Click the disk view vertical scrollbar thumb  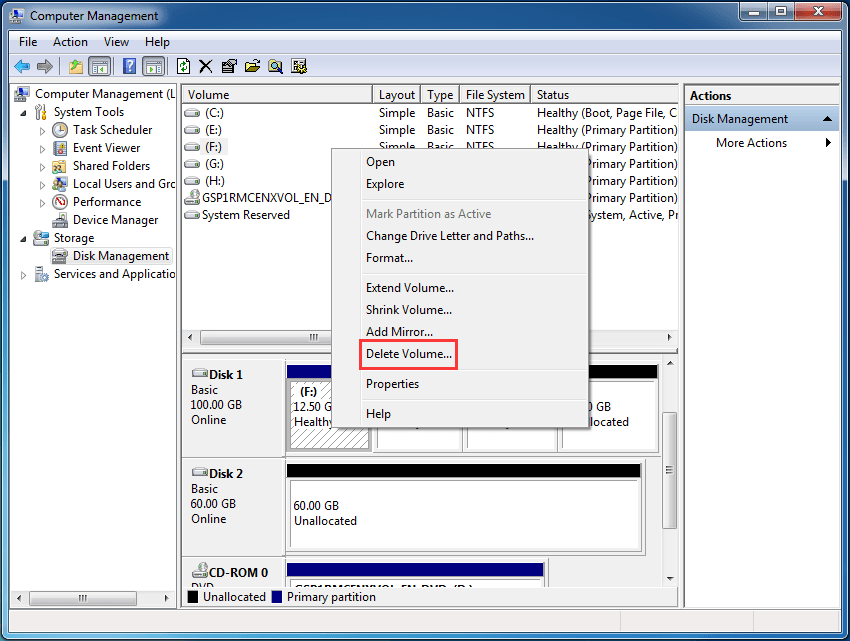click(669, 470)
